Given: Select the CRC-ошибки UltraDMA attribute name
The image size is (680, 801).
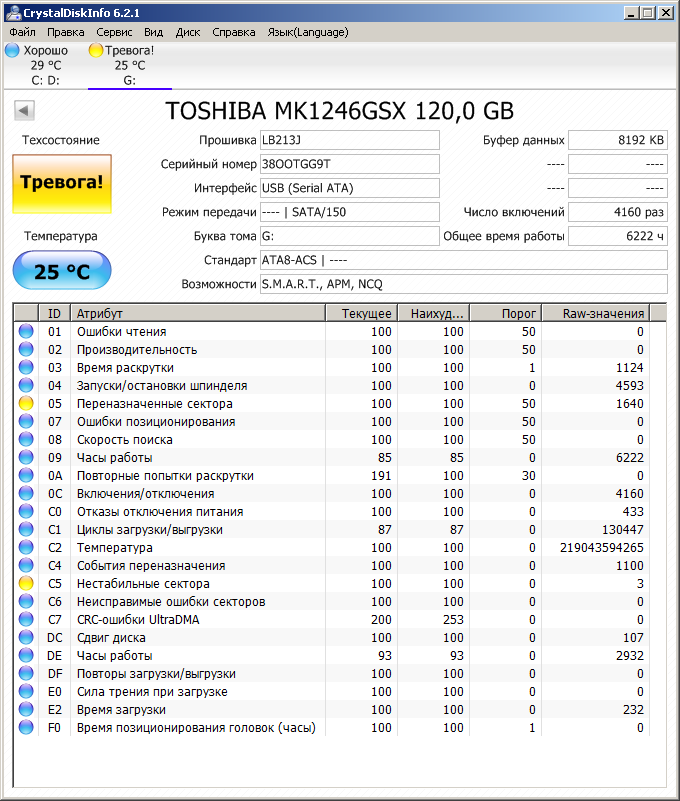Looking at the screenshot, I should pyautogui.click(x=138, y=619).
